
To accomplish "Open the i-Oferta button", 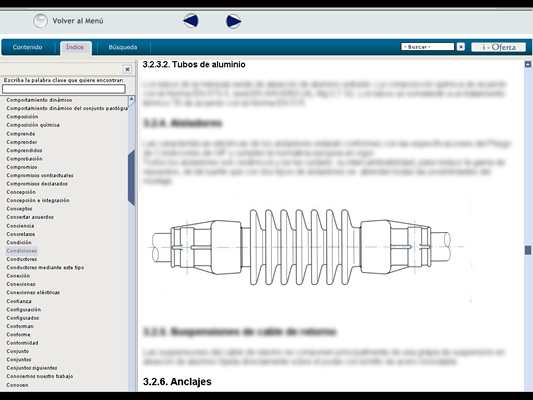I will click(x=498, y=47).
